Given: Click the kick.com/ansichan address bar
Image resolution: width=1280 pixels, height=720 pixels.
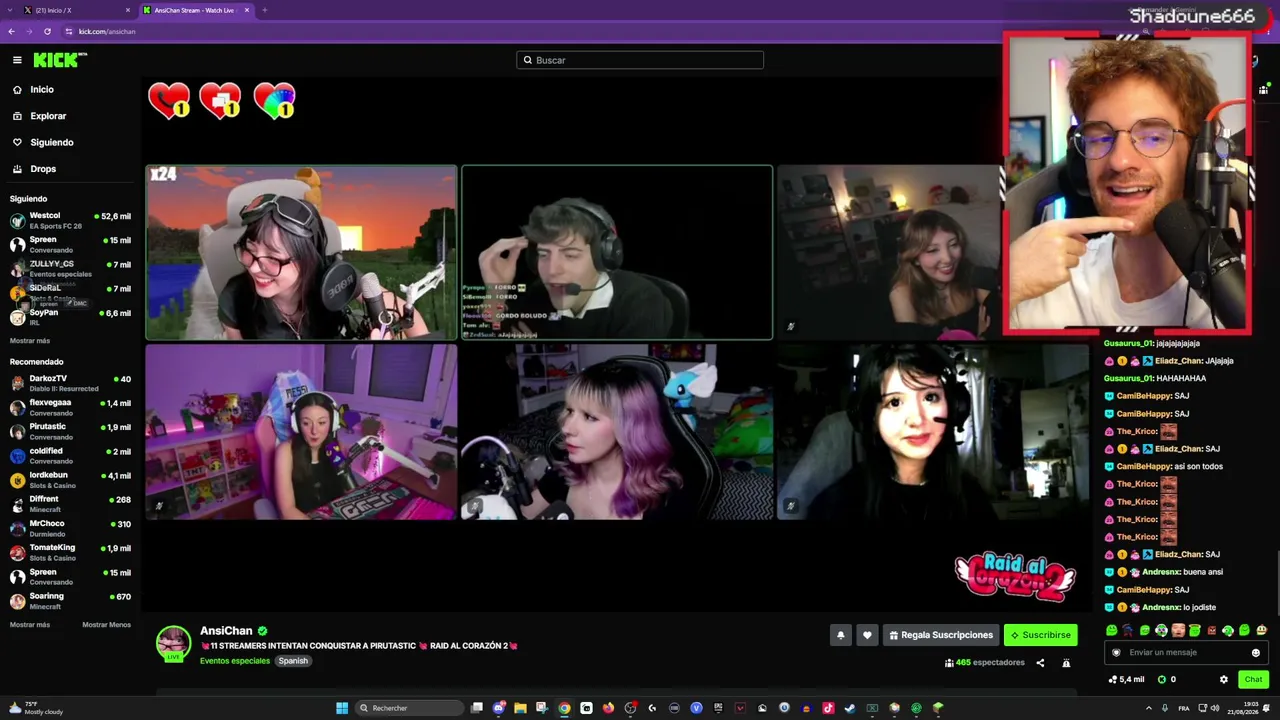Looking at the screenshot, I should tap(107, 31).
